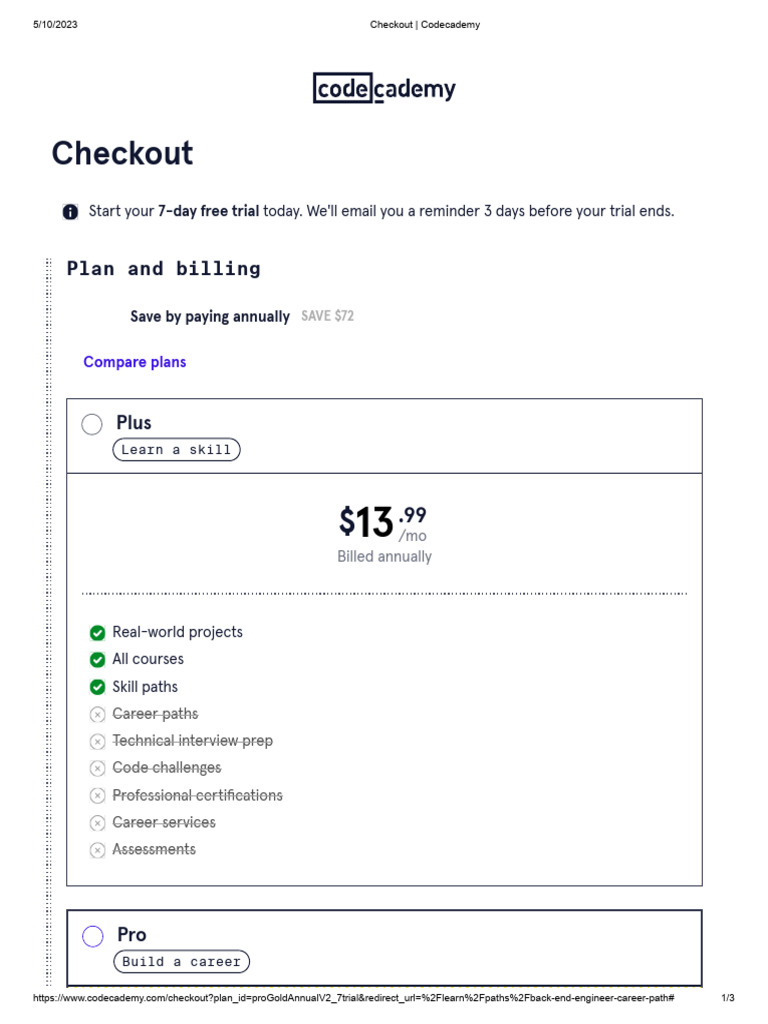Select the Pro plan radio button

(93, 936)
